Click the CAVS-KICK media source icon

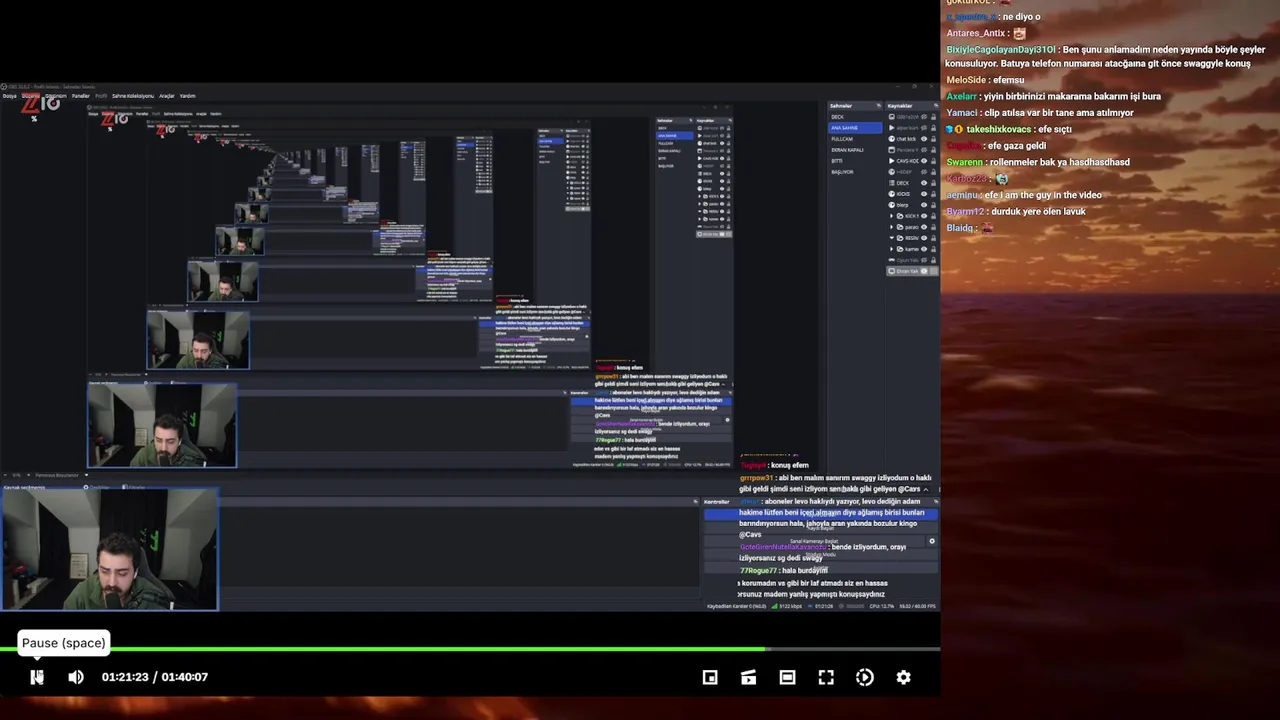tap(892, 161)
